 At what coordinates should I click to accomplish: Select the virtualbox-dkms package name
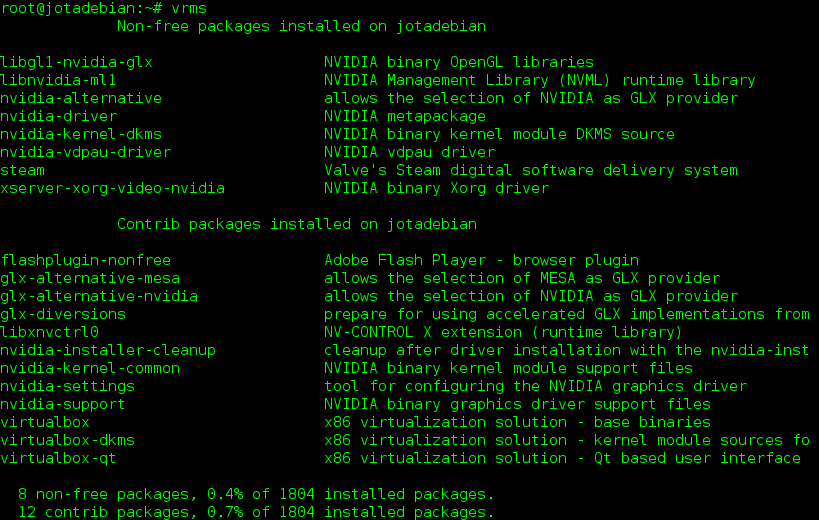pos(67,440)
